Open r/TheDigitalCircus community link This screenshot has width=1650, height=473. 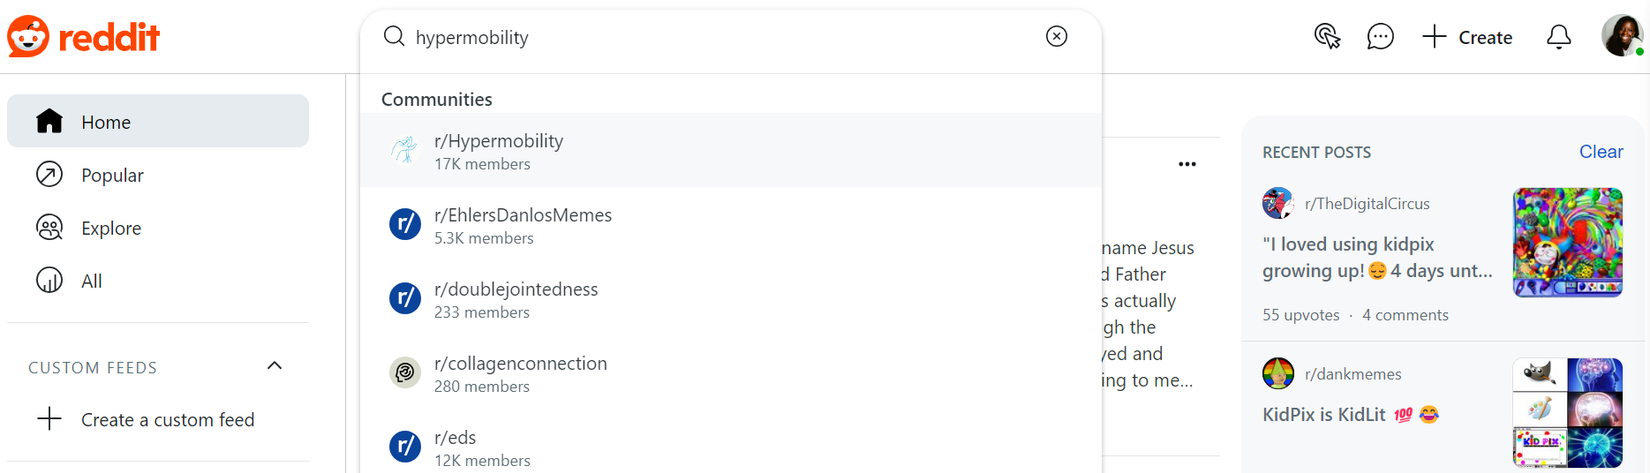point(1367,203)
